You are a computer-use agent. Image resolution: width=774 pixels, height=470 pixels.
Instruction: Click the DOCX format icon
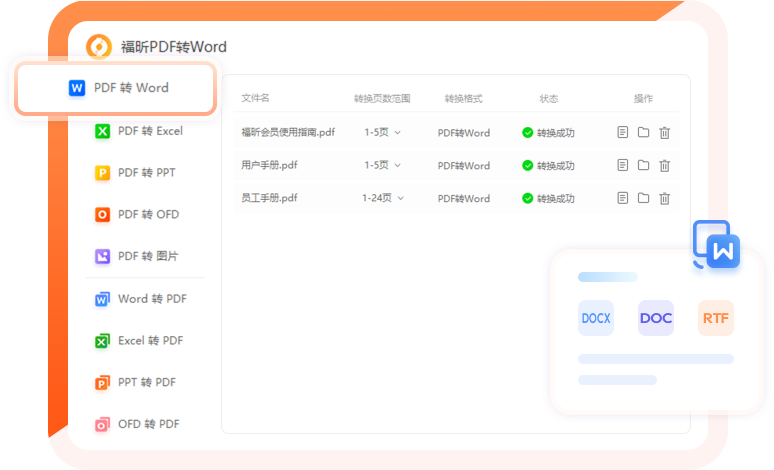[x=596, y=318]
